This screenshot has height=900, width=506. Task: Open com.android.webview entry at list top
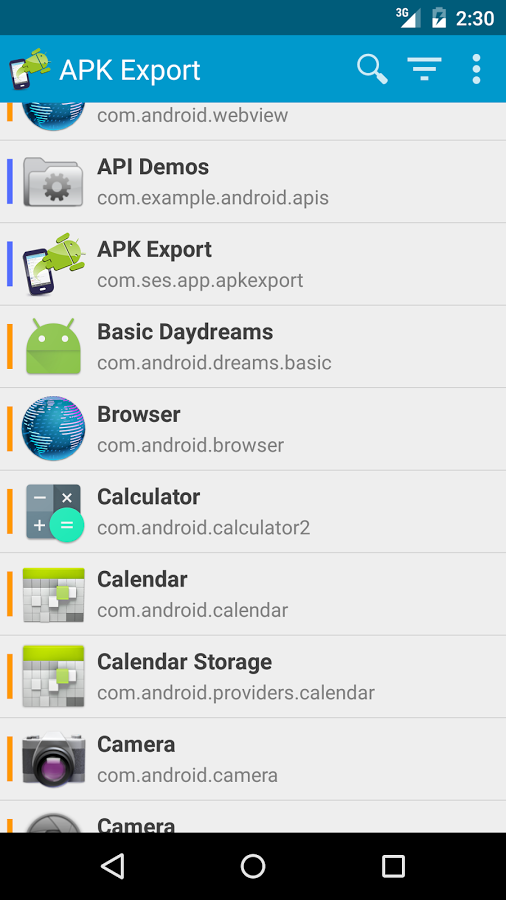click(x=253, y=121)
